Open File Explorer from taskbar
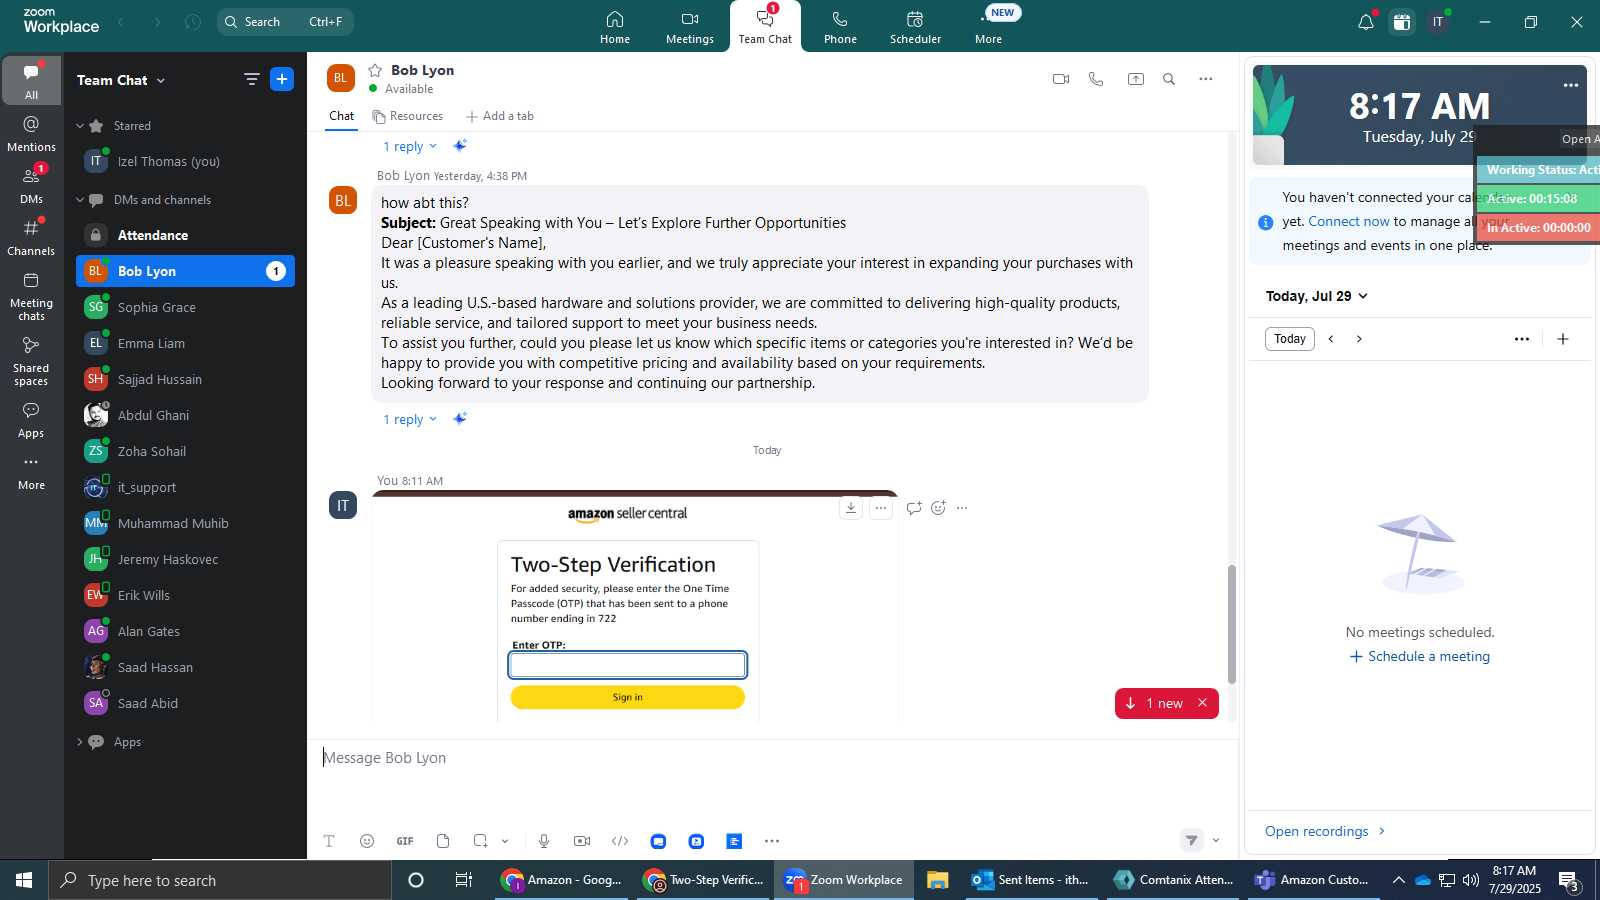The height and width of the screenshot is (900, 1600). tap(937, 880)
